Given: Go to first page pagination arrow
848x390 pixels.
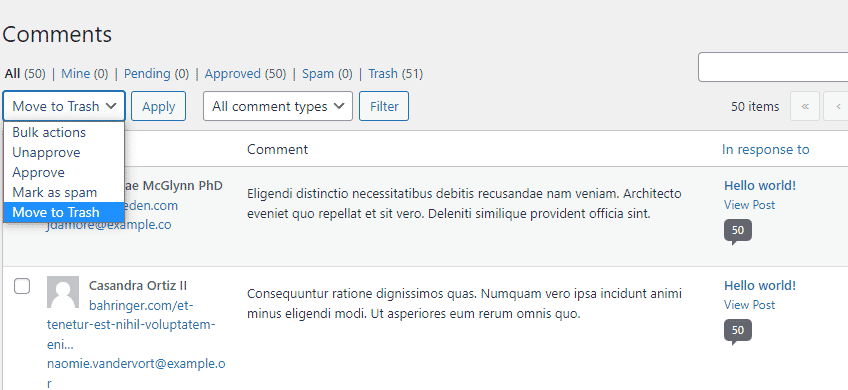Looking at the screenshot, I should pyautogui.click(x=805, y=107).
